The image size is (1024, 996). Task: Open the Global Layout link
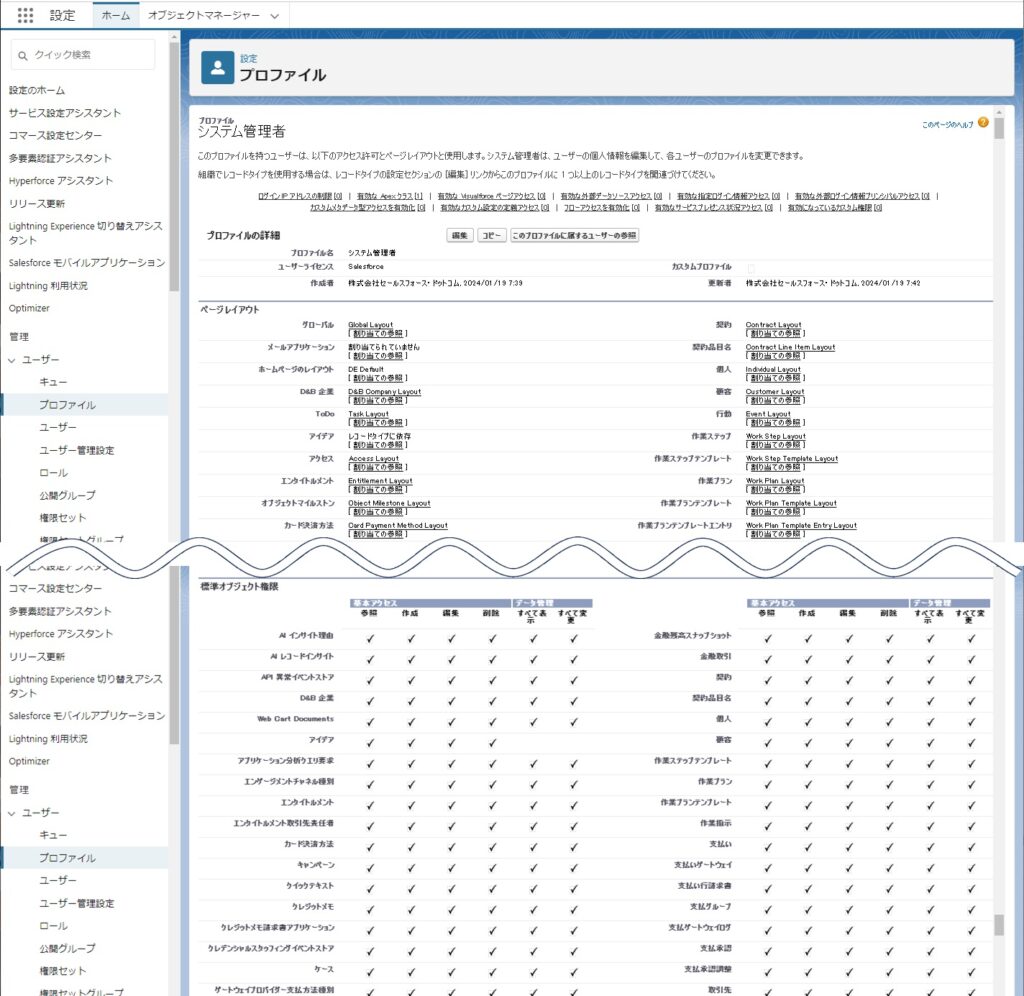[x=370, y=325]
